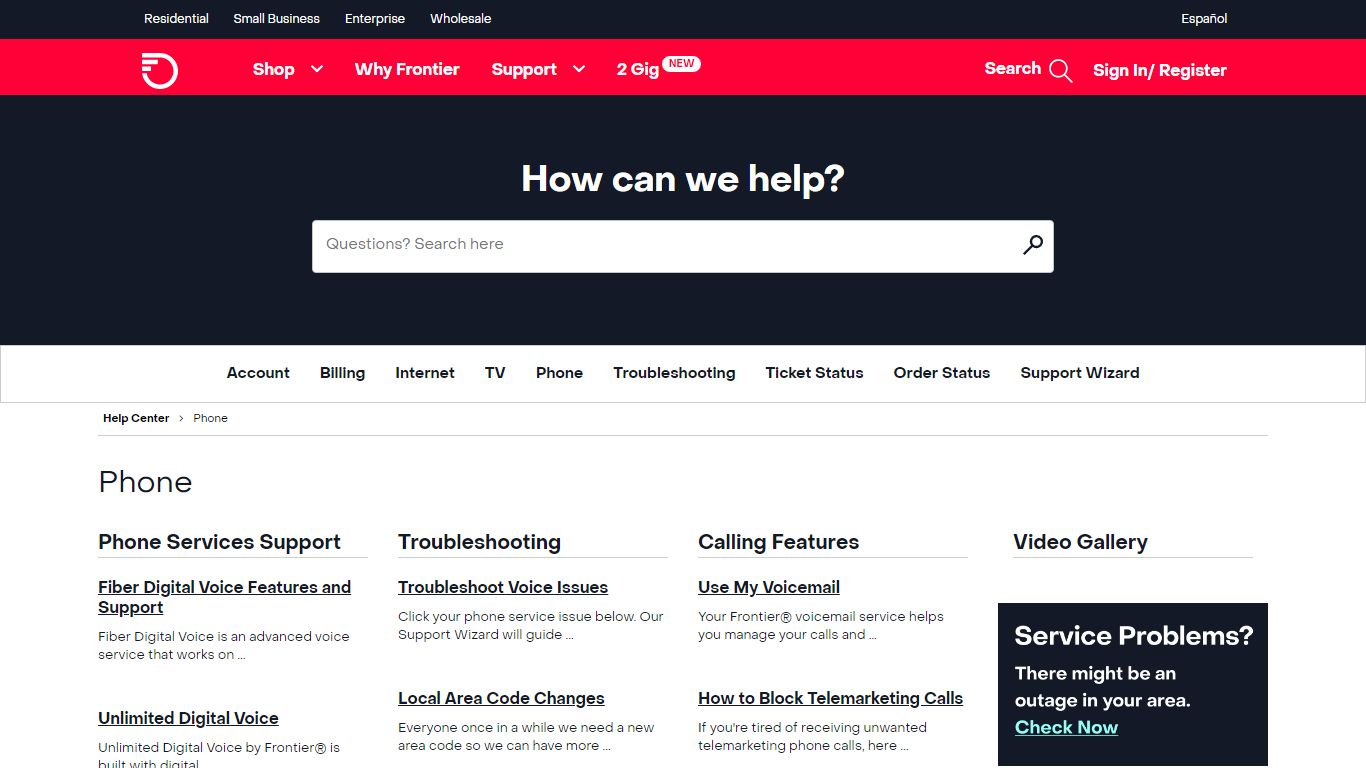Click the Search label in the header
The image size is (1366, 768).
1013,68
